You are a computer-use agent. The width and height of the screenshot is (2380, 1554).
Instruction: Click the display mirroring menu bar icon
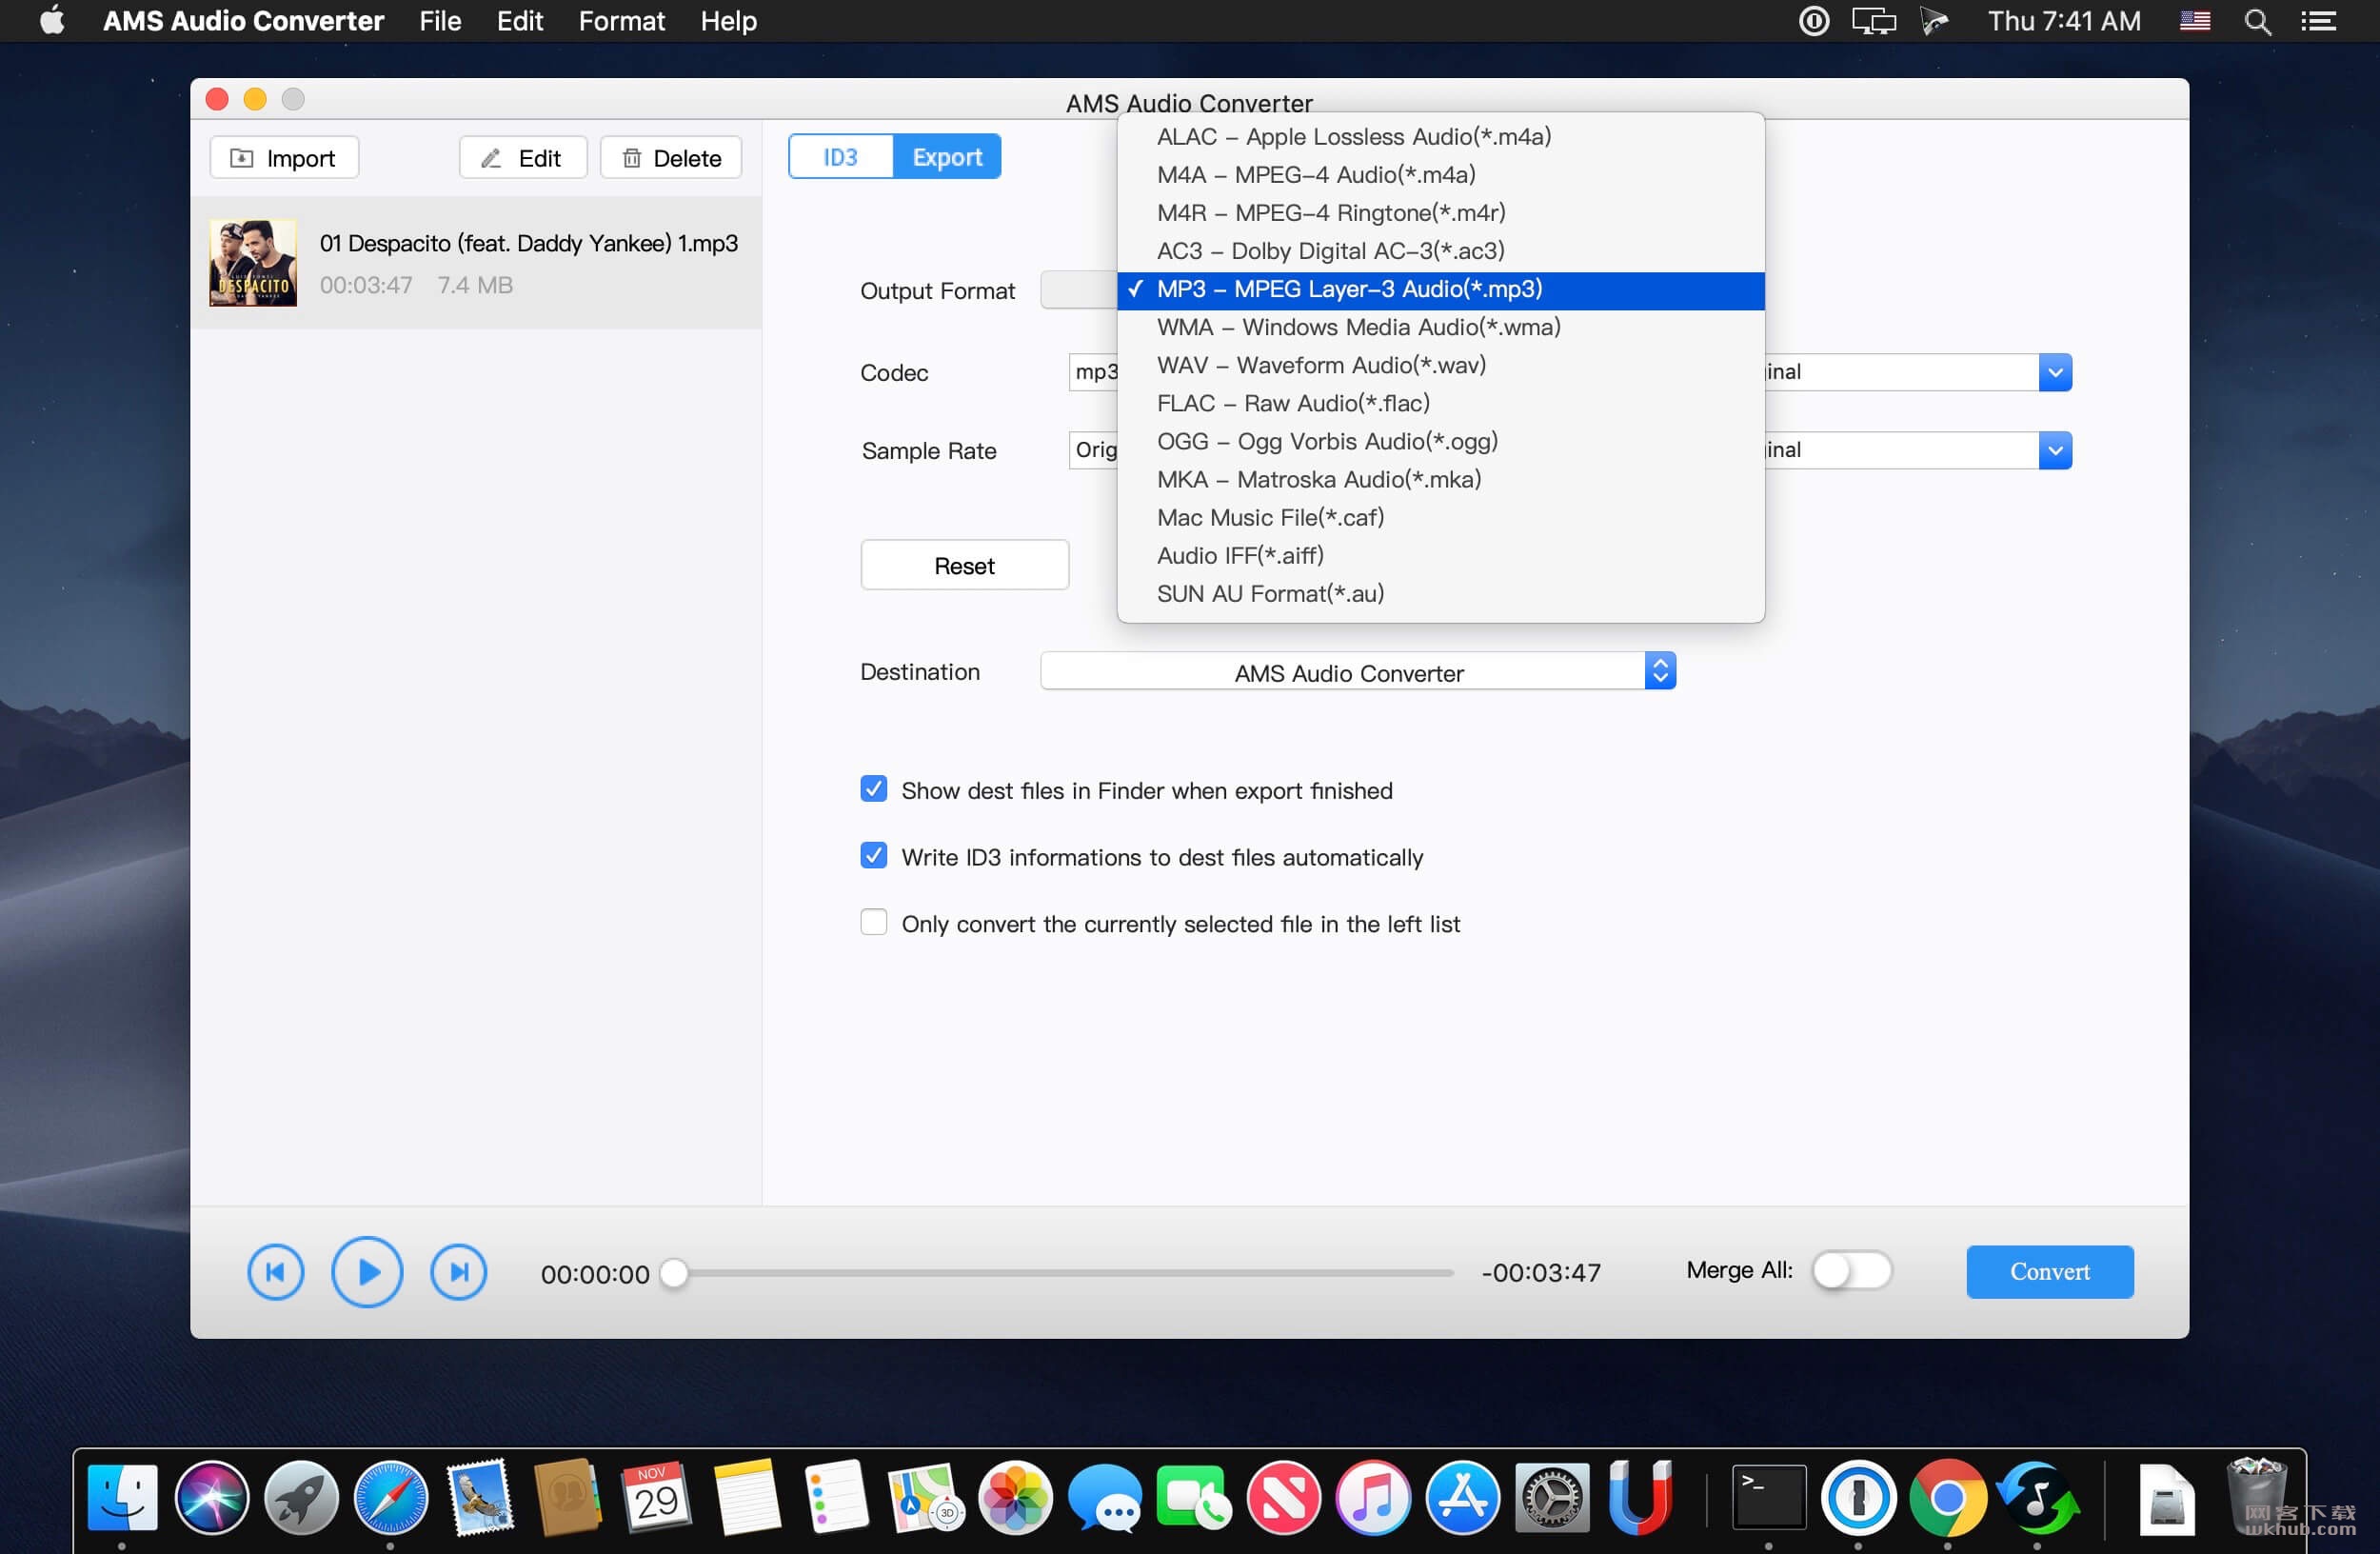[x=1873, y=21]
